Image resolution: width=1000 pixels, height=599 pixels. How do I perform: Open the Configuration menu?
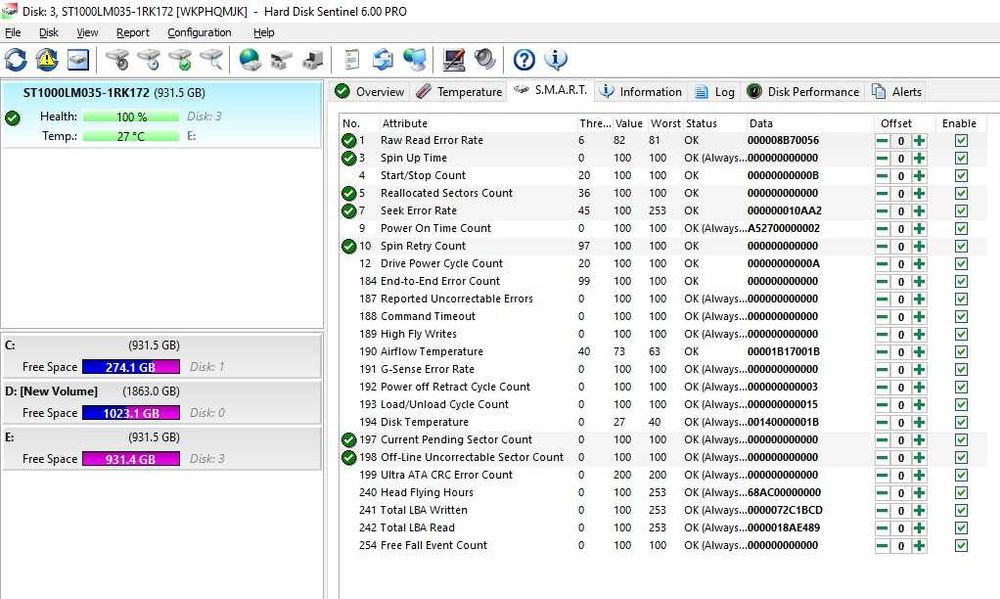(x=199, y=33)
